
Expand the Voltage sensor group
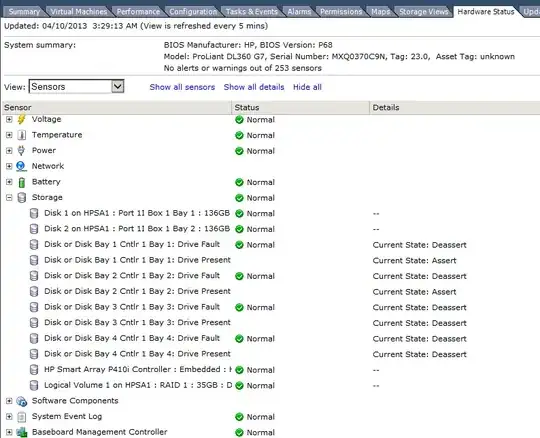[9, 119]
